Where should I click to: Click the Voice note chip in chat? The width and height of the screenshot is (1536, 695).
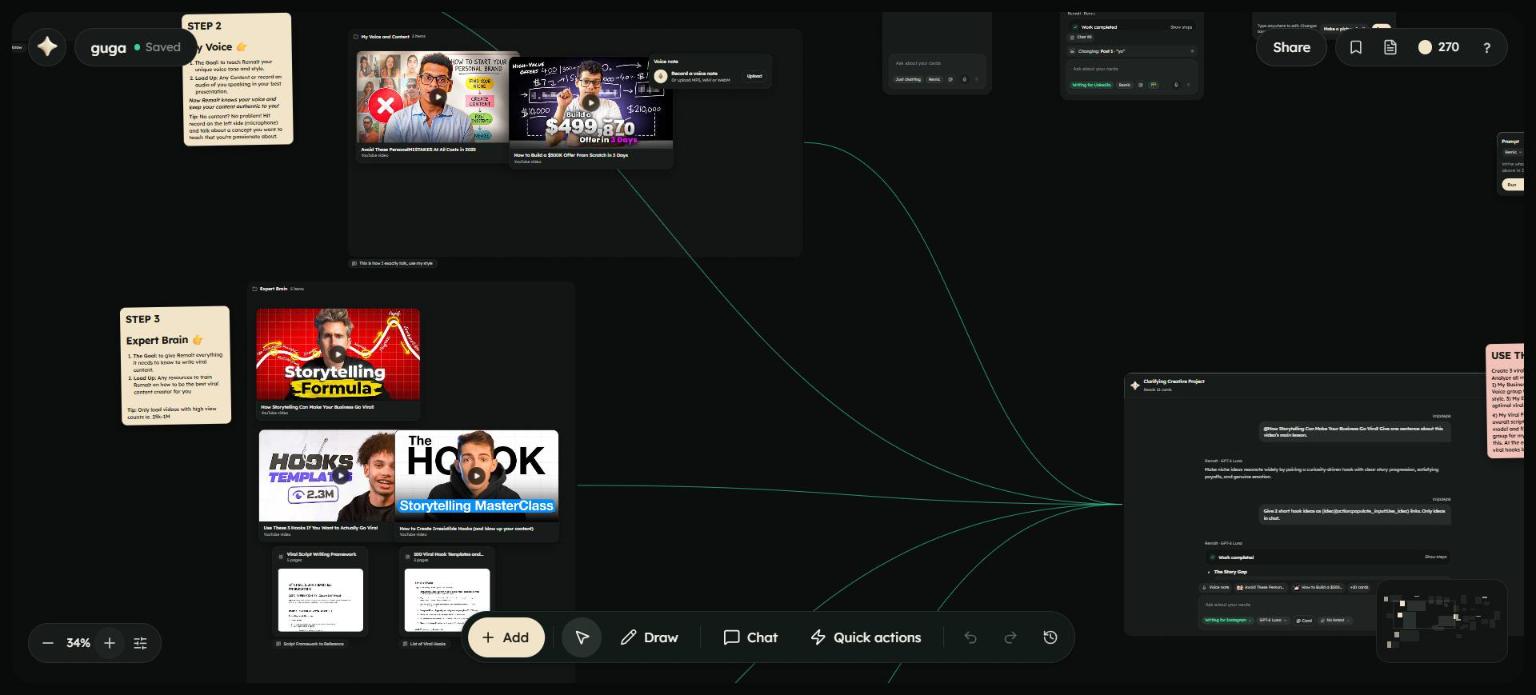coord(1216,587)
